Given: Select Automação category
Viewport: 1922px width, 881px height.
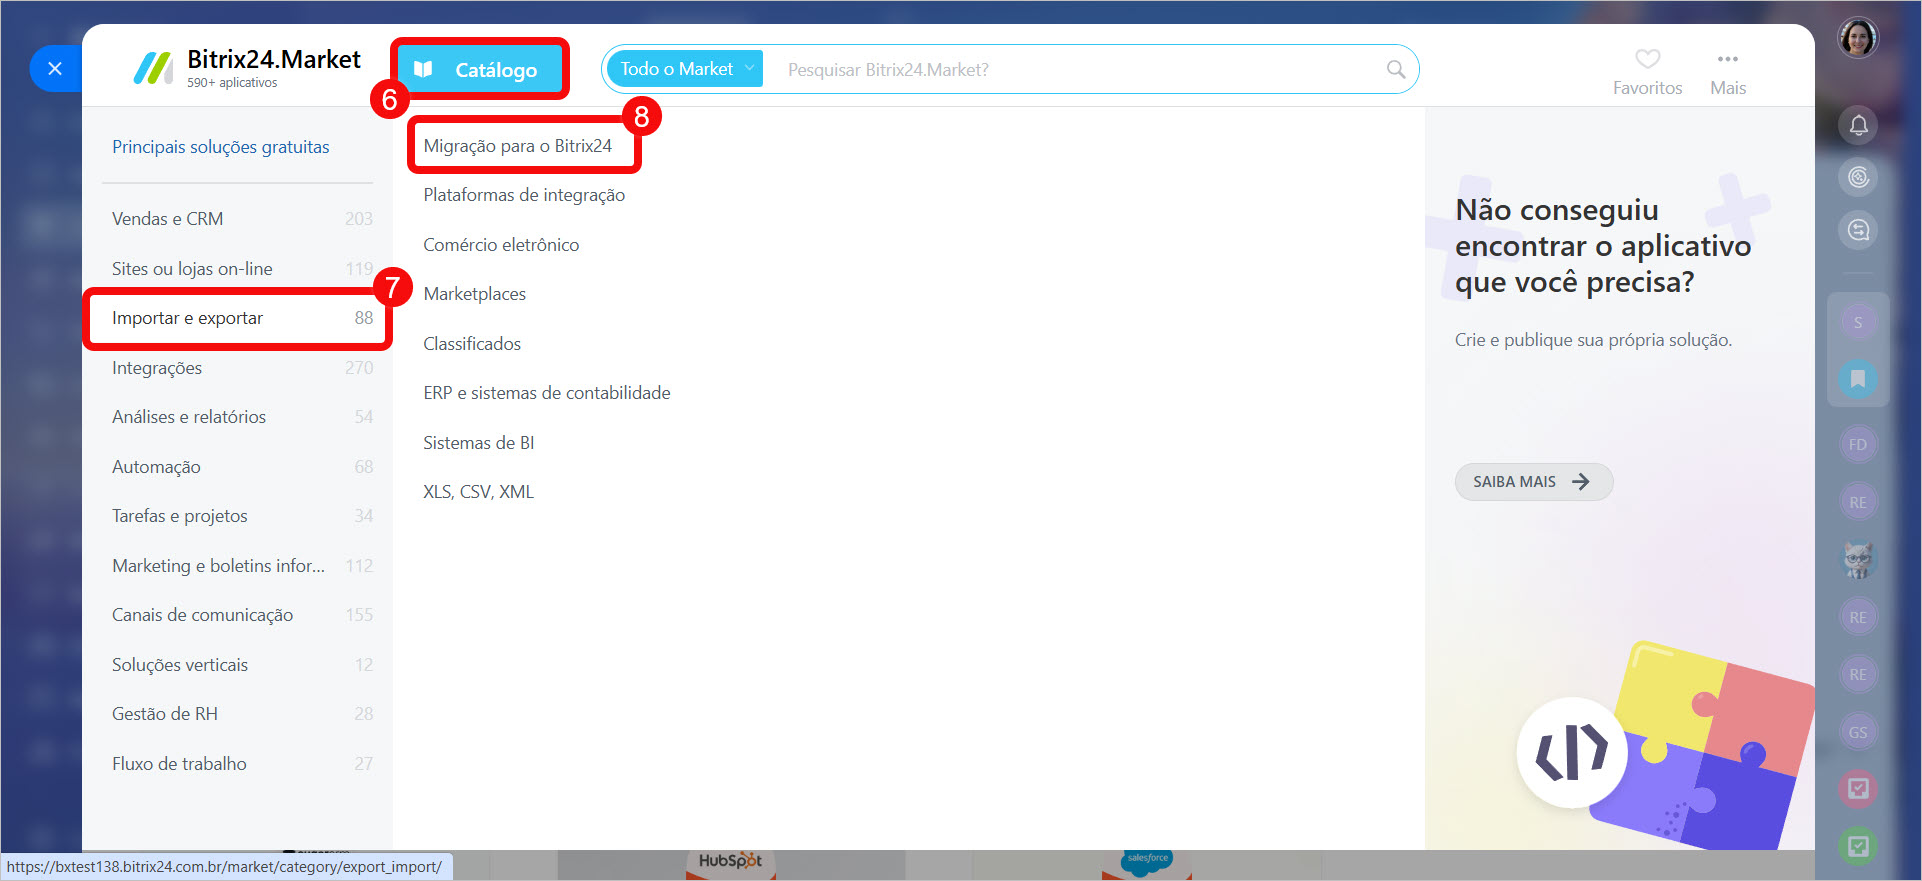Looking at the screenshot, I should point(242,467).
